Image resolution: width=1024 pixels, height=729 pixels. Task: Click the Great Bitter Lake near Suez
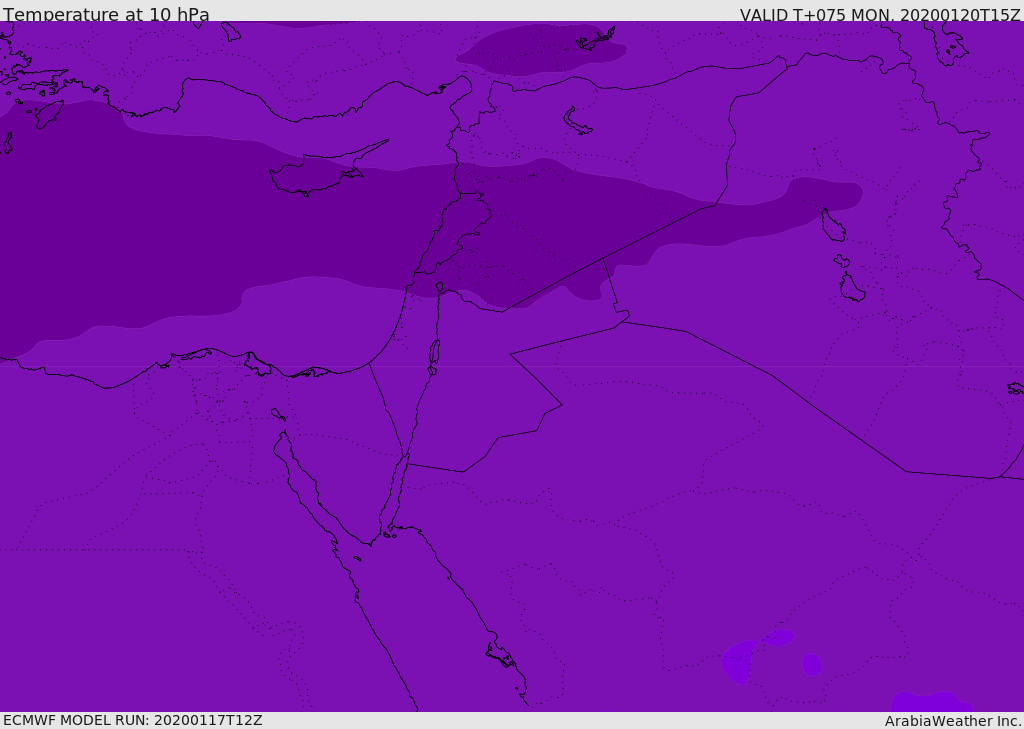tap(278, 414)
